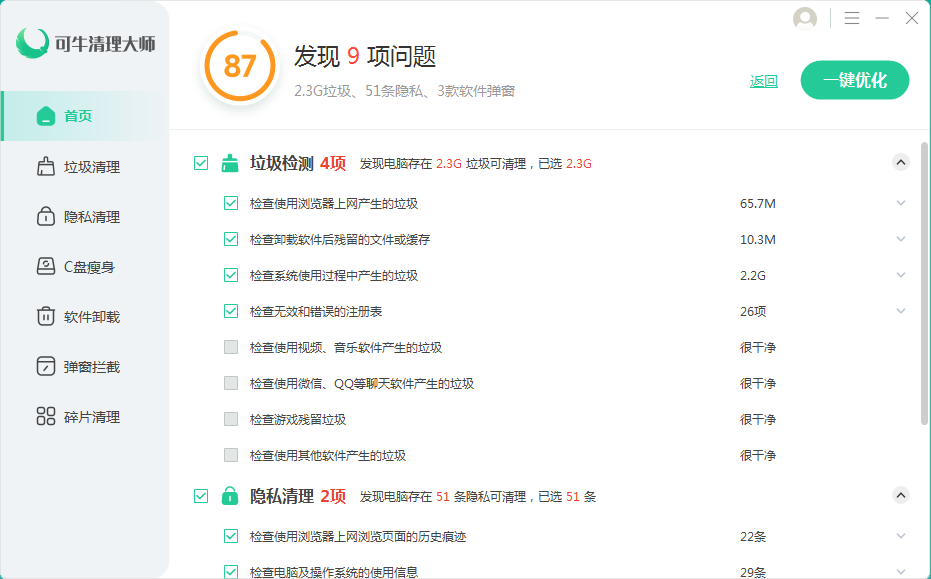Uncheck 检查无效和错误的注册表 checkbox
The height and width of the screenshot is (579, 931).
[x=231, y=311]
